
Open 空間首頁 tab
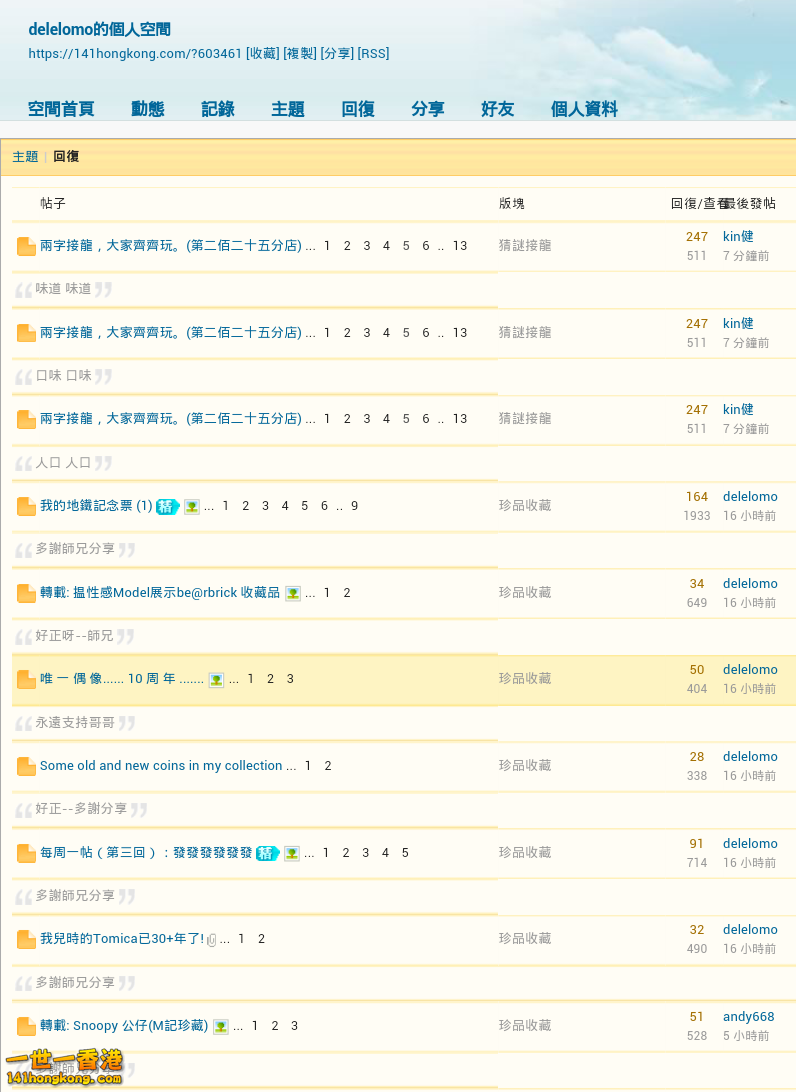click(61, 109)
